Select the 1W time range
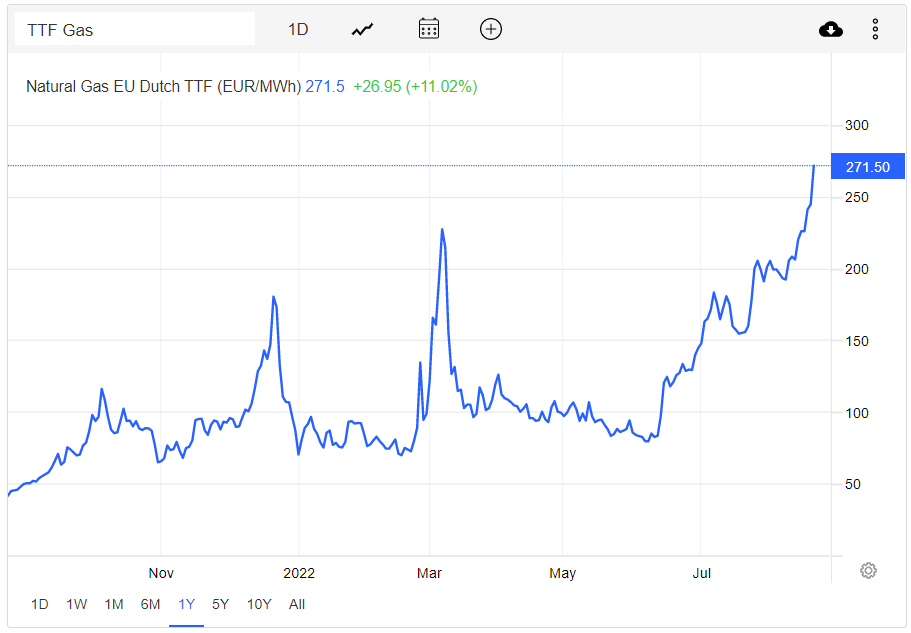 [77, 604]
